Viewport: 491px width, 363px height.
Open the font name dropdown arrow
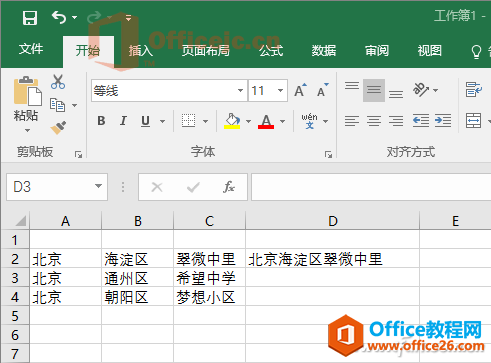pyautogui.click(x=240, y=90)
